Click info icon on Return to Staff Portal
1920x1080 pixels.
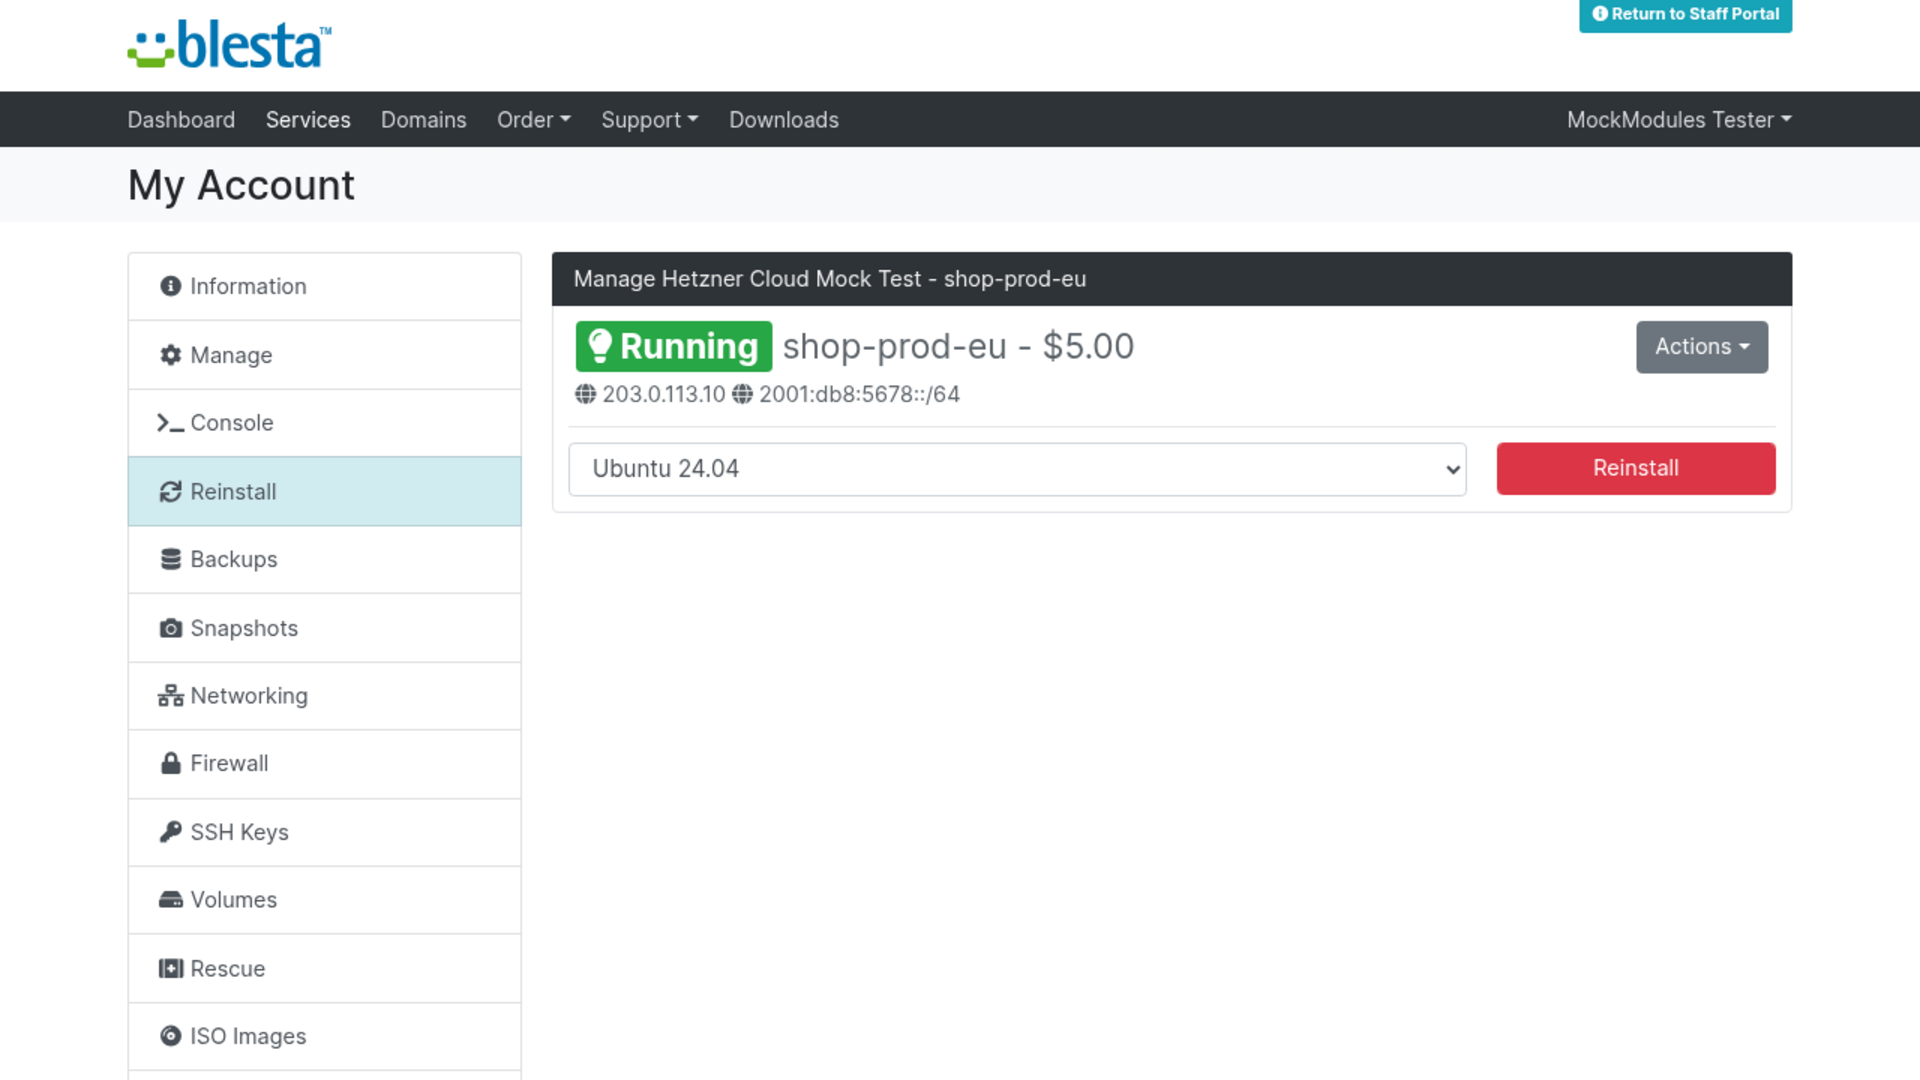(x=1600, y=14)
